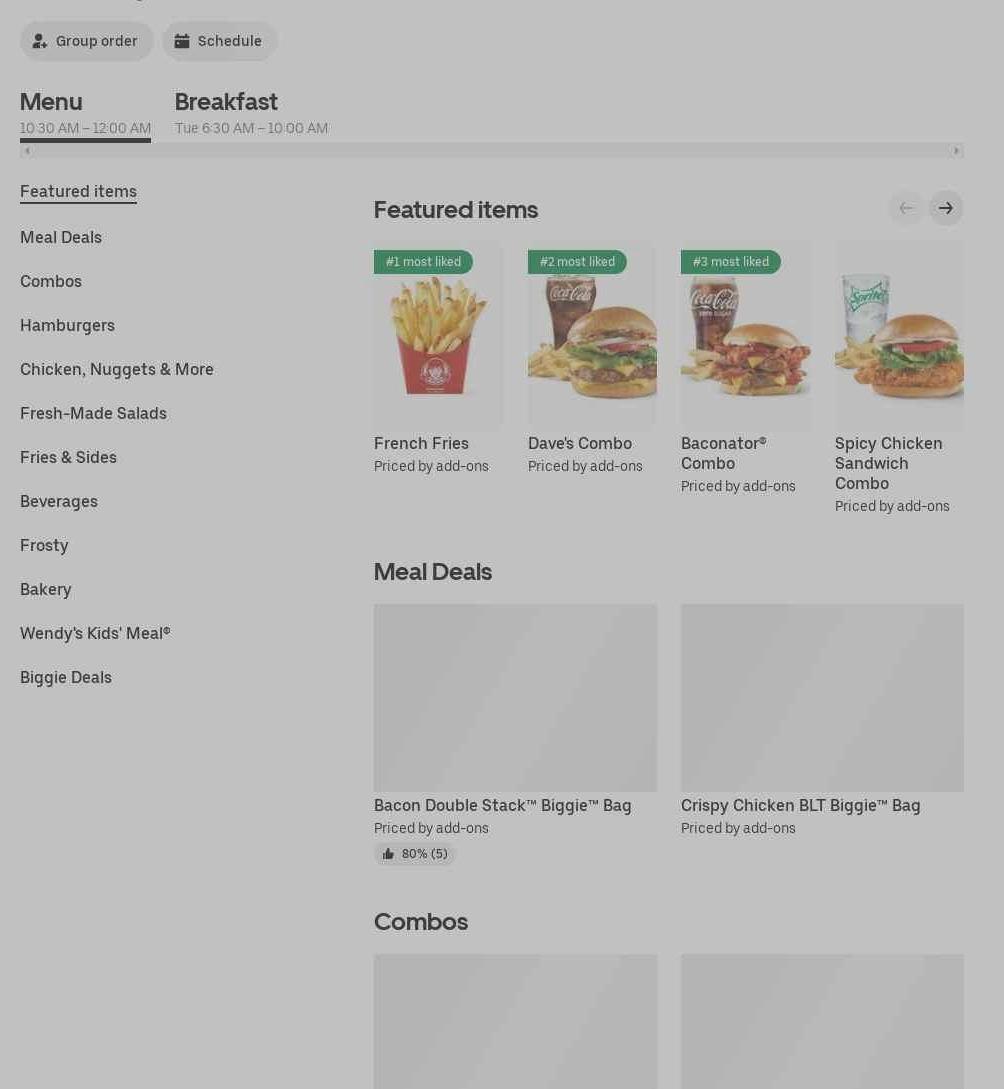1004x1089 pixels.
Task: Go to Frosty category
Action: pyautogui.click(x=44, y=545)
